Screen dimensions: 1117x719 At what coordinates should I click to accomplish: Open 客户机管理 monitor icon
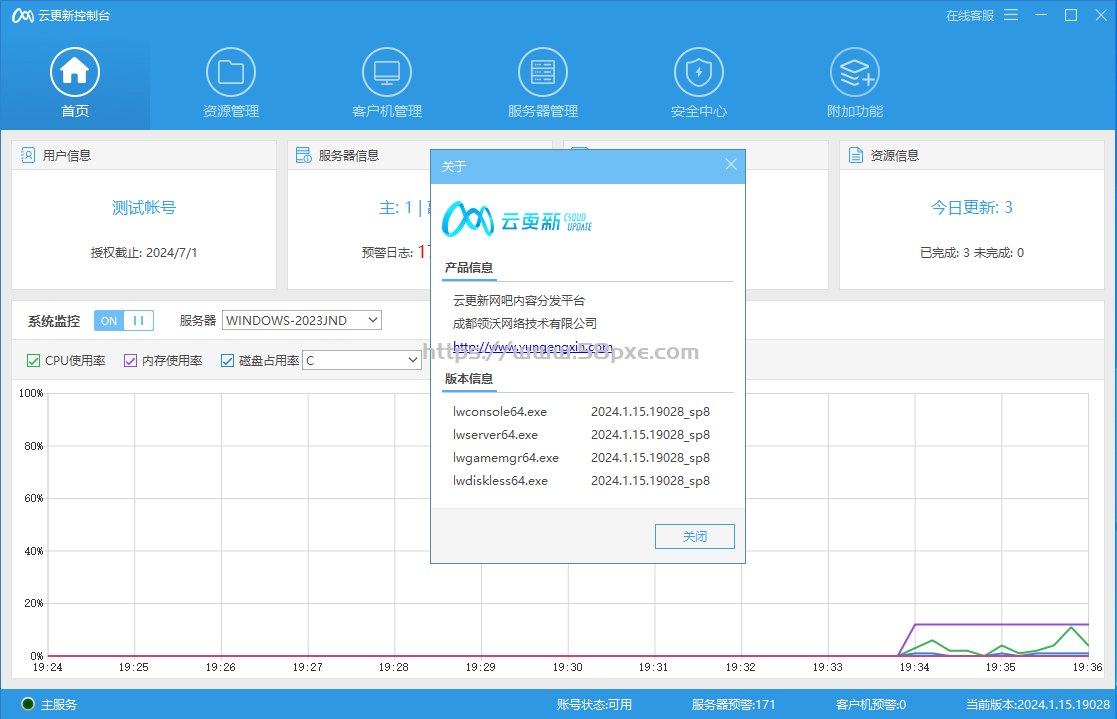tap(387, 72)
